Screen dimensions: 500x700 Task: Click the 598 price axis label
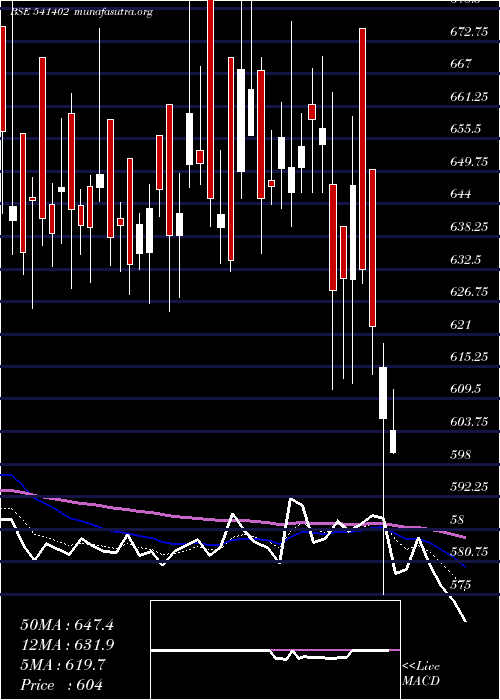[461, 454]
